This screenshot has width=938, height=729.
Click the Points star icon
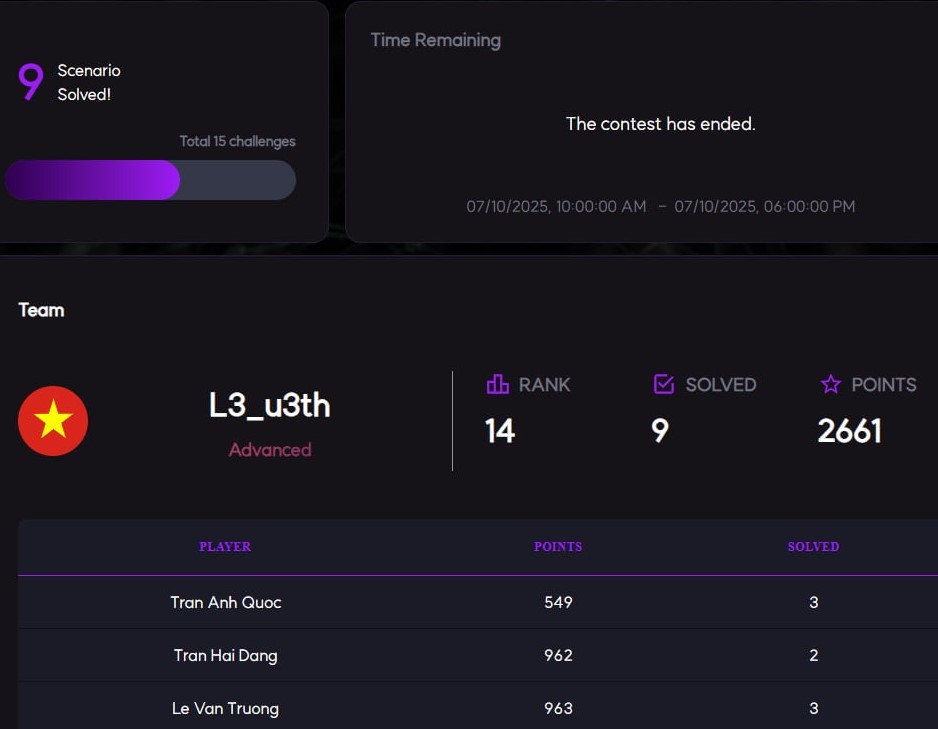pyautogui.click(x=830, y=384)
